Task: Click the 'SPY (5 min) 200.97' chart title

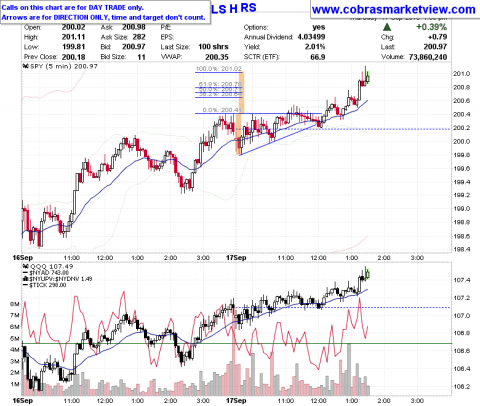Action: [x=64, y=66]
